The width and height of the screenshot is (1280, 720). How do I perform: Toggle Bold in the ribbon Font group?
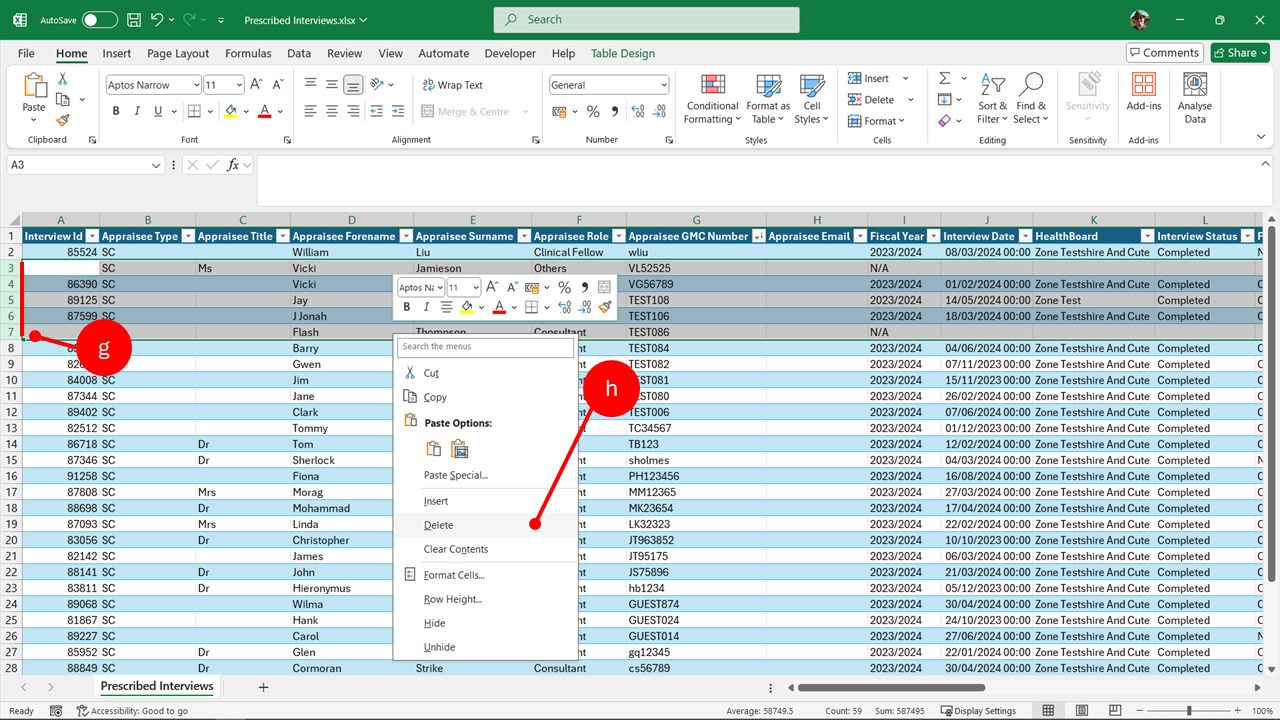[116, 111]
